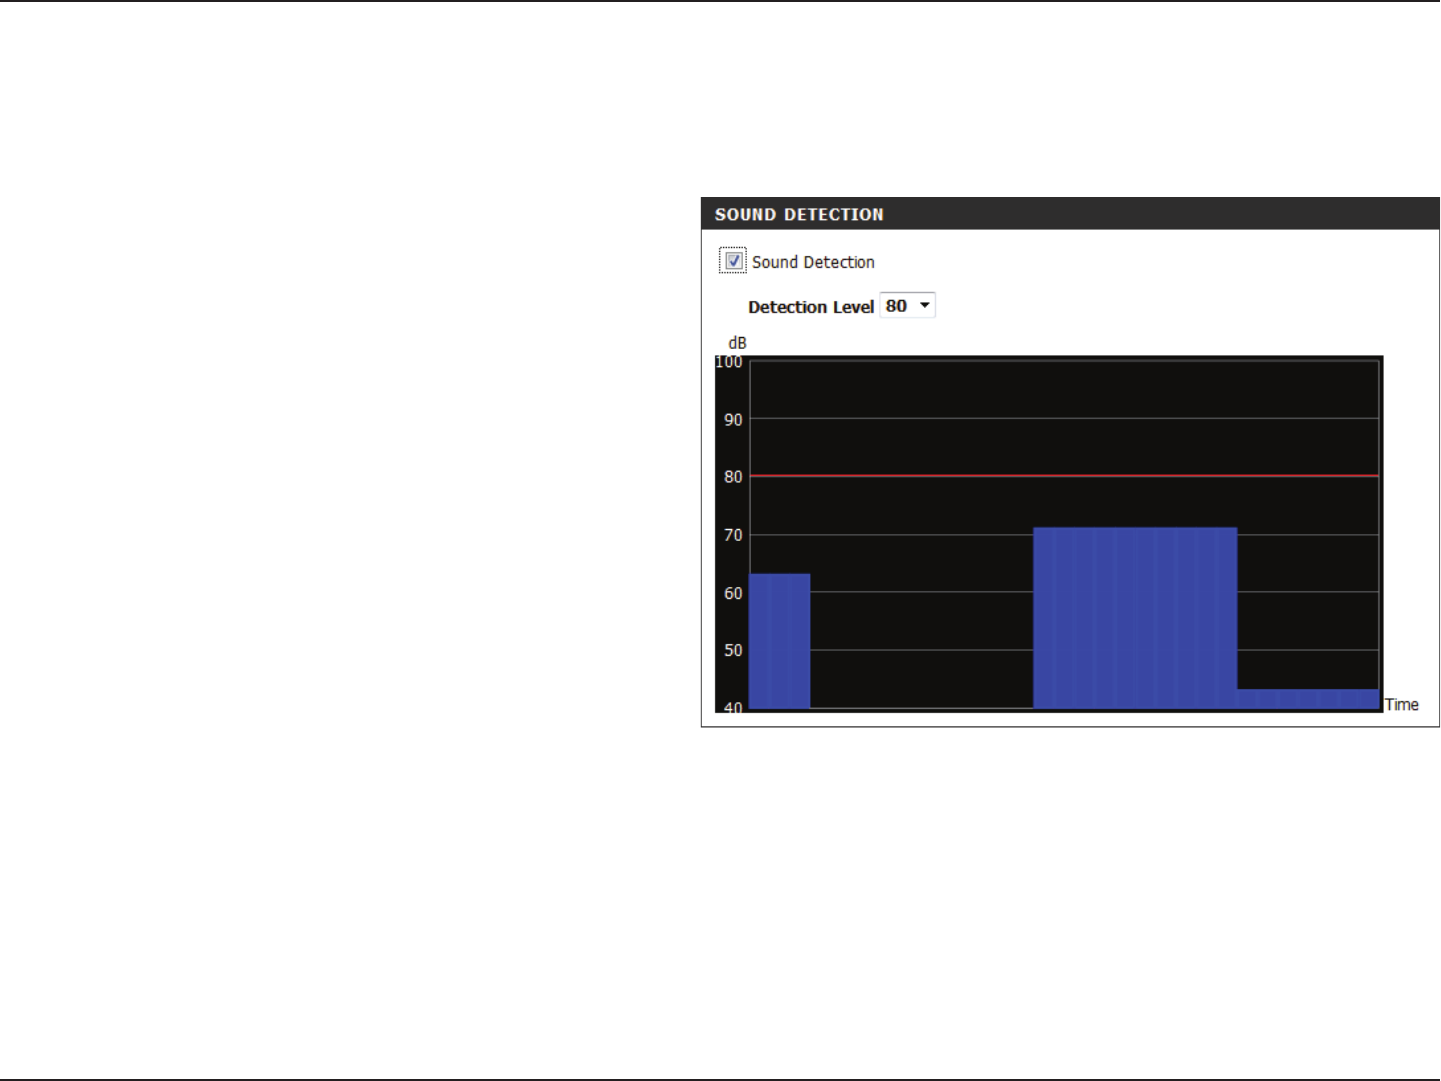Click the 'Sound Detection' checkbox label

[813, 262]
